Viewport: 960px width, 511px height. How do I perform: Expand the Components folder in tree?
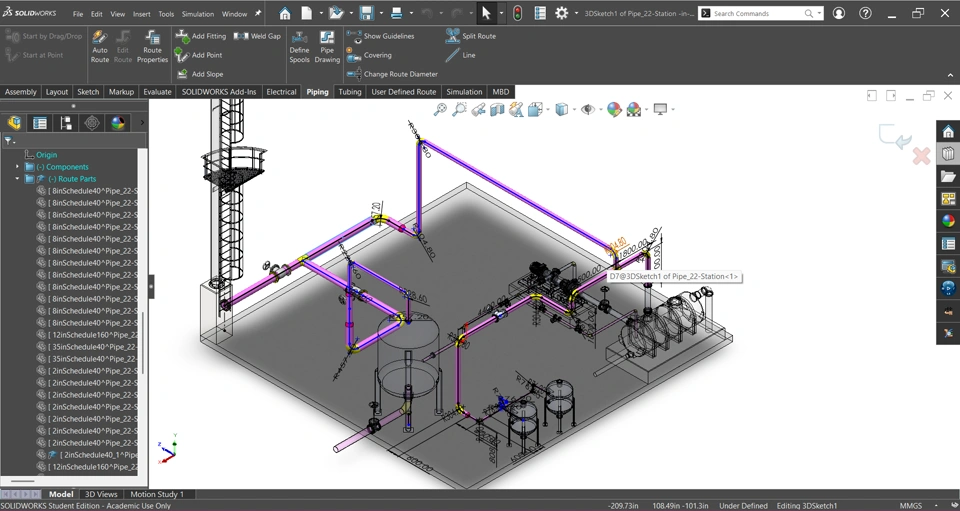[x=18, y=167]
